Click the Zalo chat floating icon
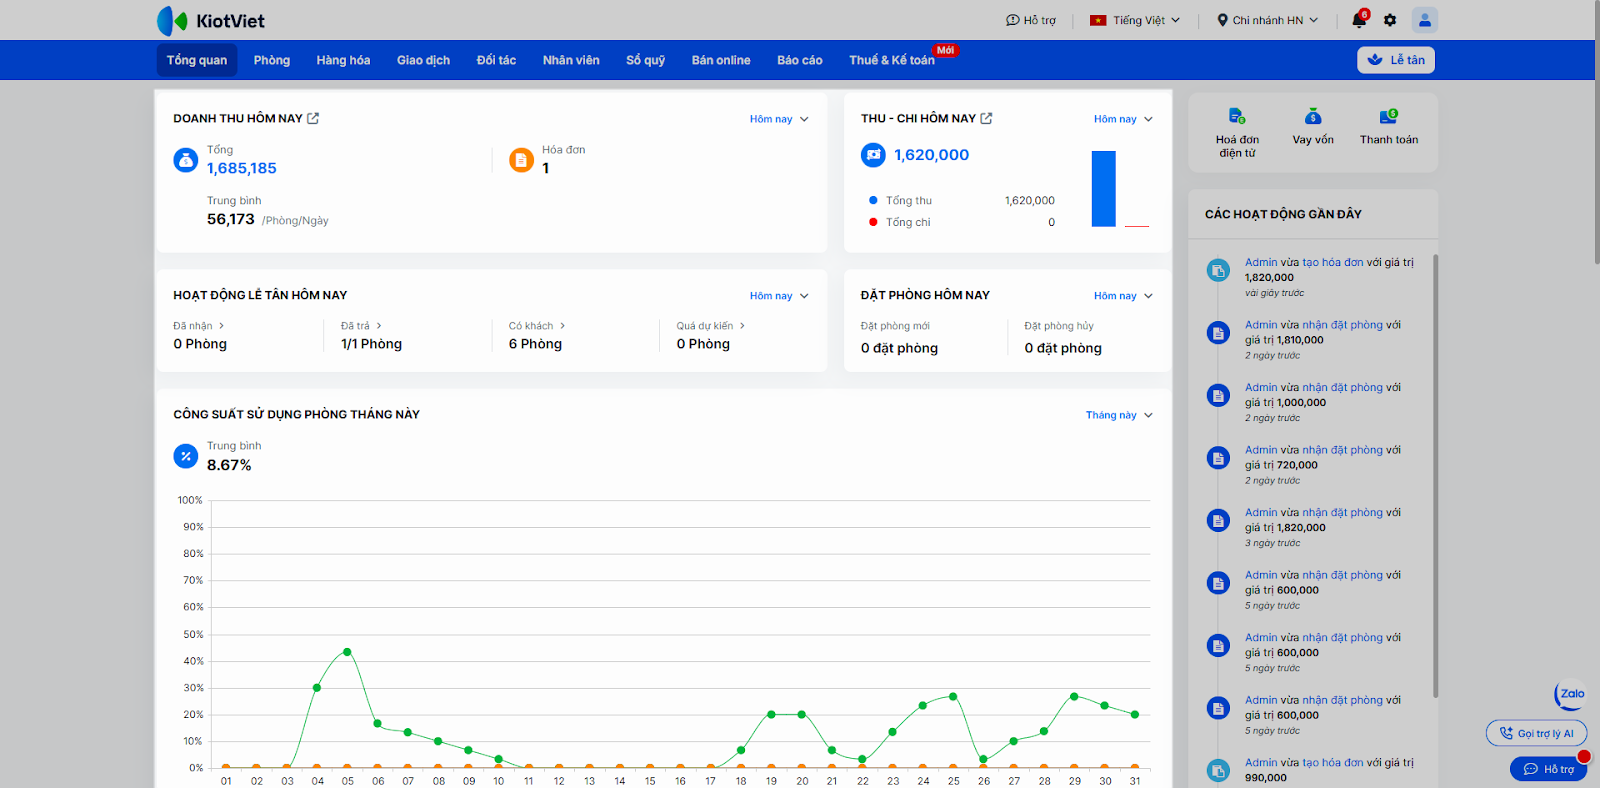Image resolution: width=1600 pixels, height=788 pixels. (x=1571, y=694)
